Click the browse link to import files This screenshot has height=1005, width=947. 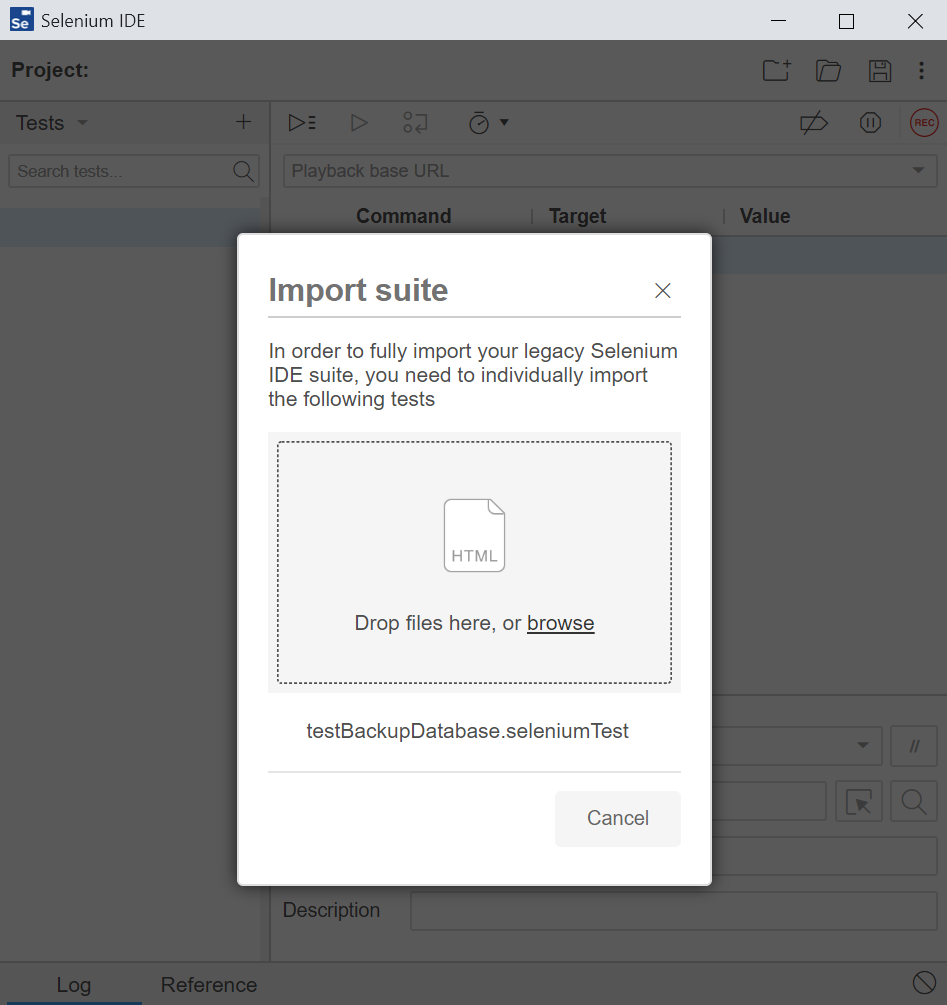pyautogui.click(x=560, y=623)
